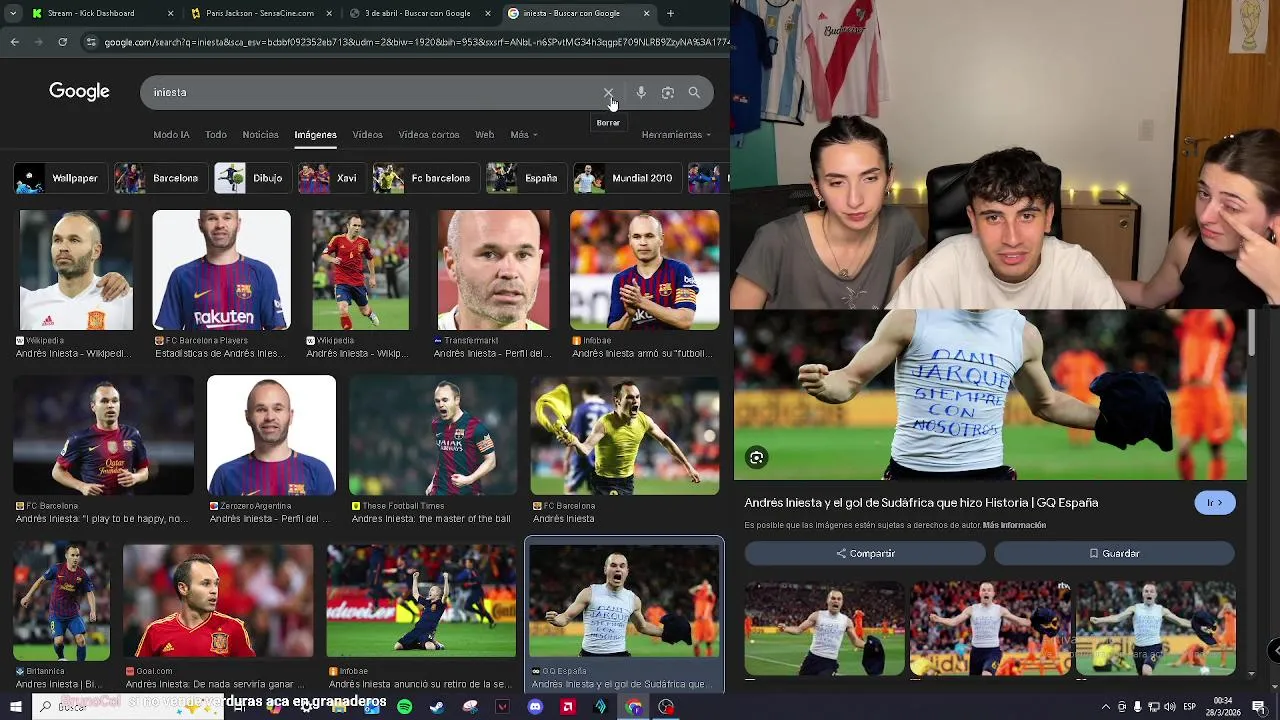Clear the search box with the X icon
The image size is (1280, 720).
608,93
